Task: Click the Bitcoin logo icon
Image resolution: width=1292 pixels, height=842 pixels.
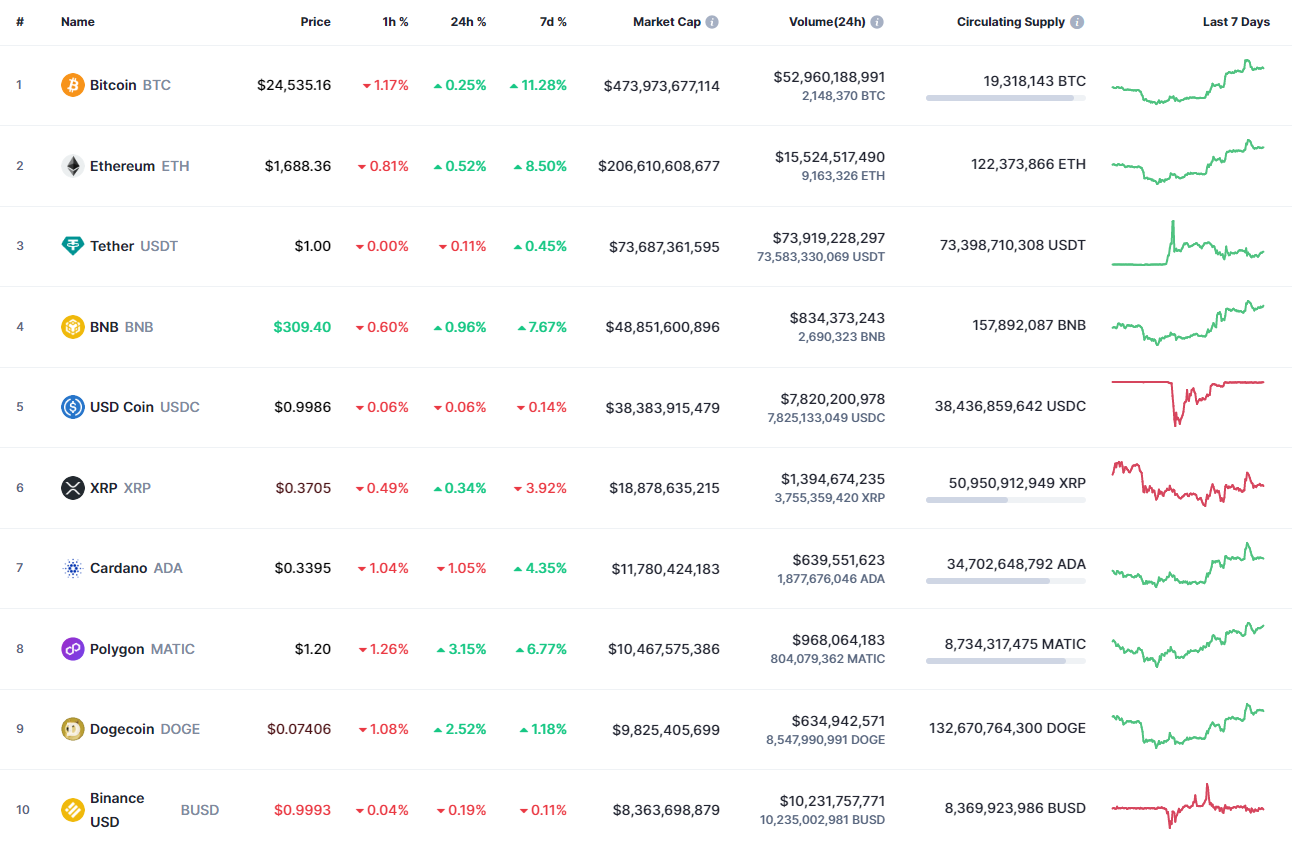Action: 72,85
